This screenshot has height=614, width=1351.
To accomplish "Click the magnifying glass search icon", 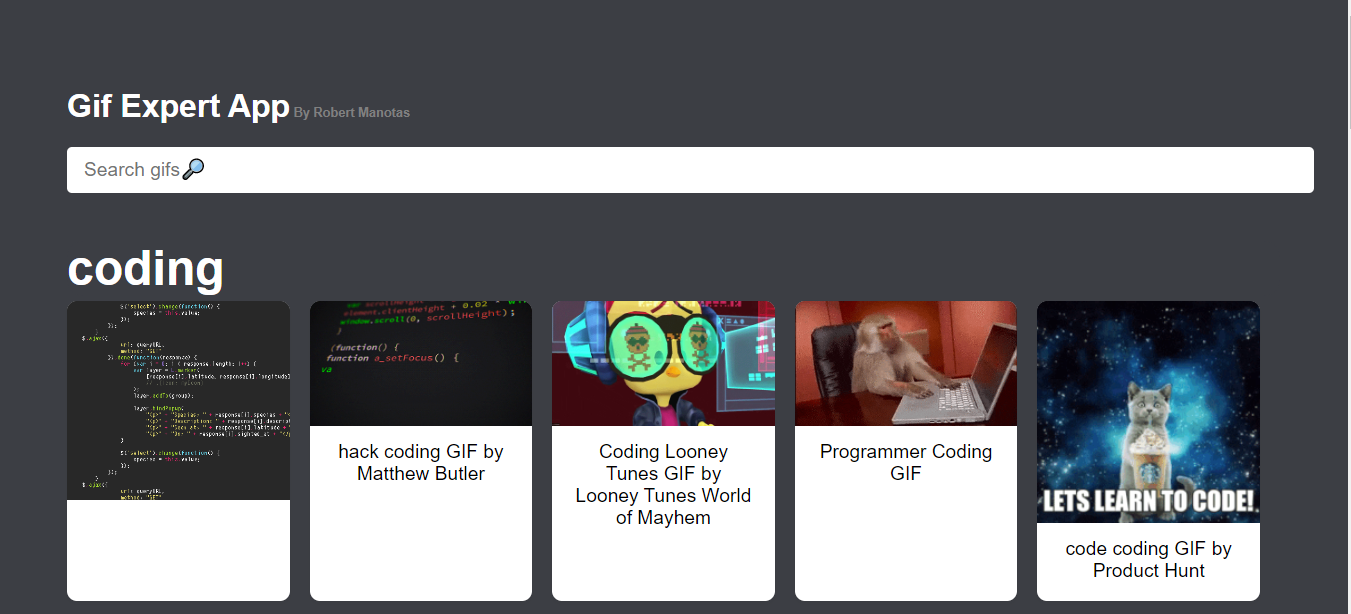I will tap(194, 169).
